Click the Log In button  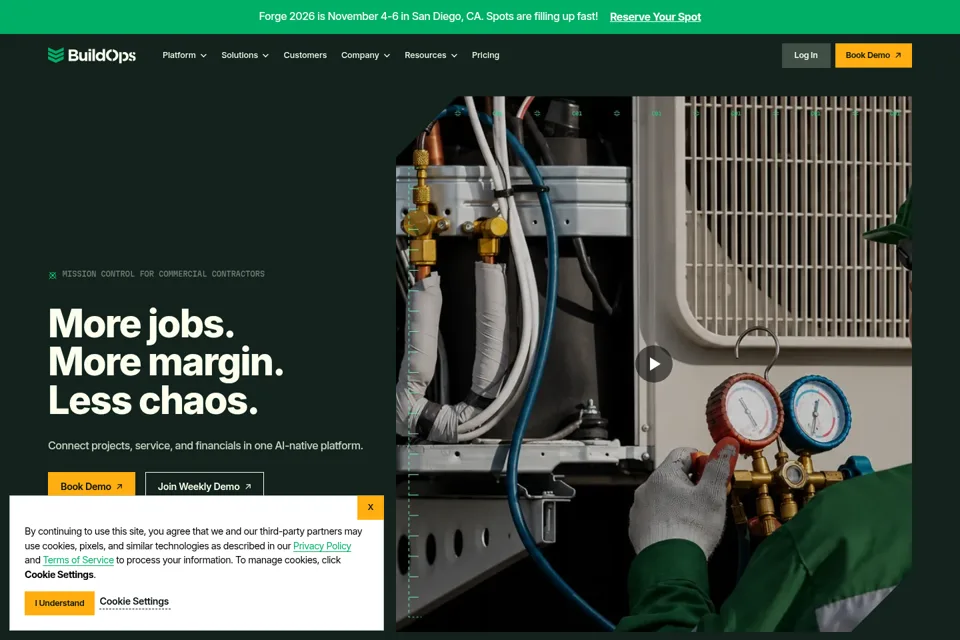coord(806,55)
